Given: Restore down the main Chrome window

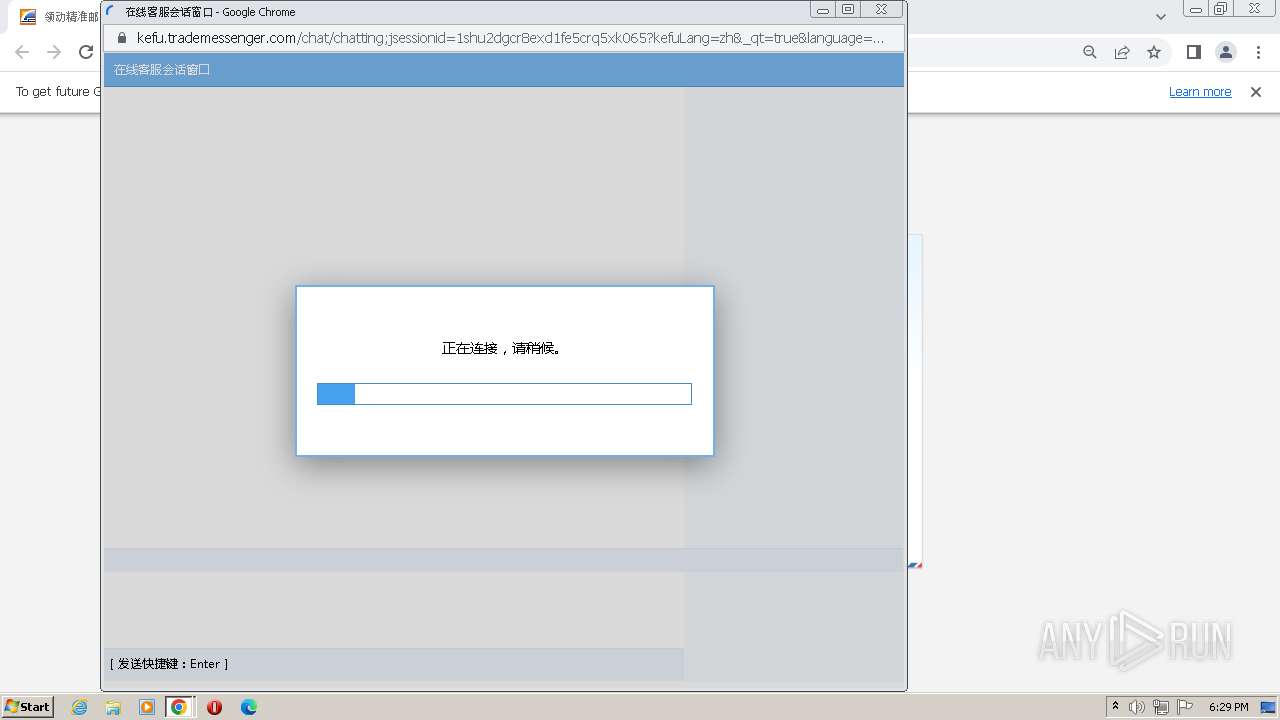Looking at the screenshot, I should coord(1221,9).
